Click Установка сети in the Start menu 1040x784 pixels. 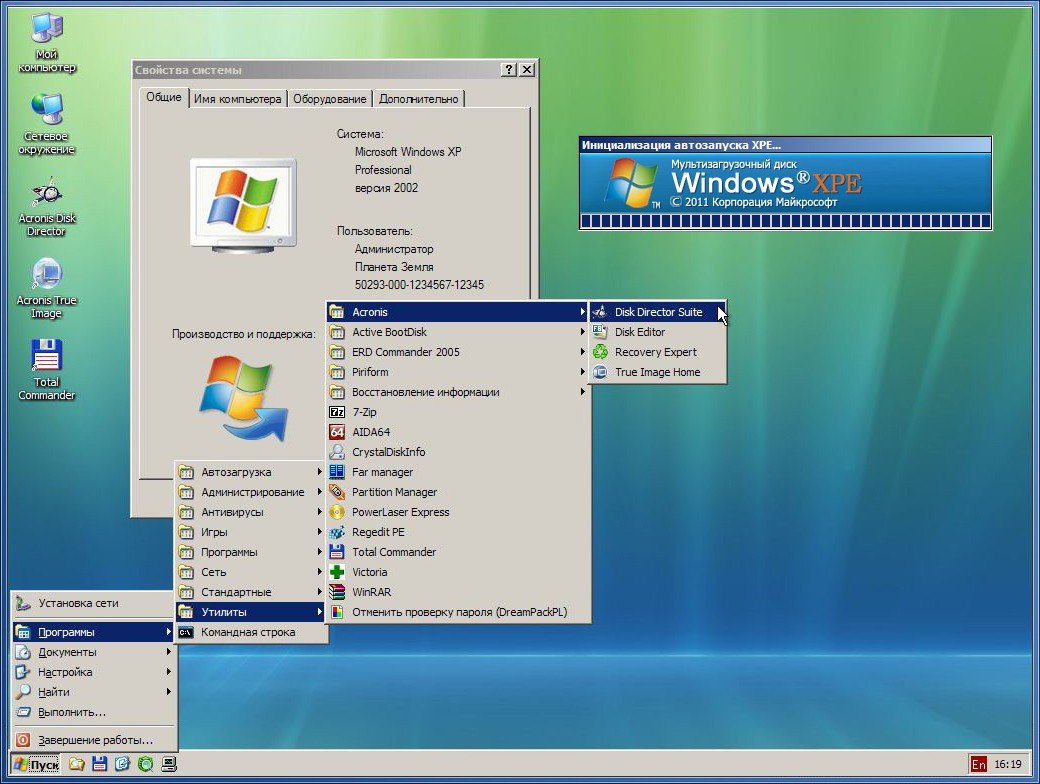pos(94,604)
